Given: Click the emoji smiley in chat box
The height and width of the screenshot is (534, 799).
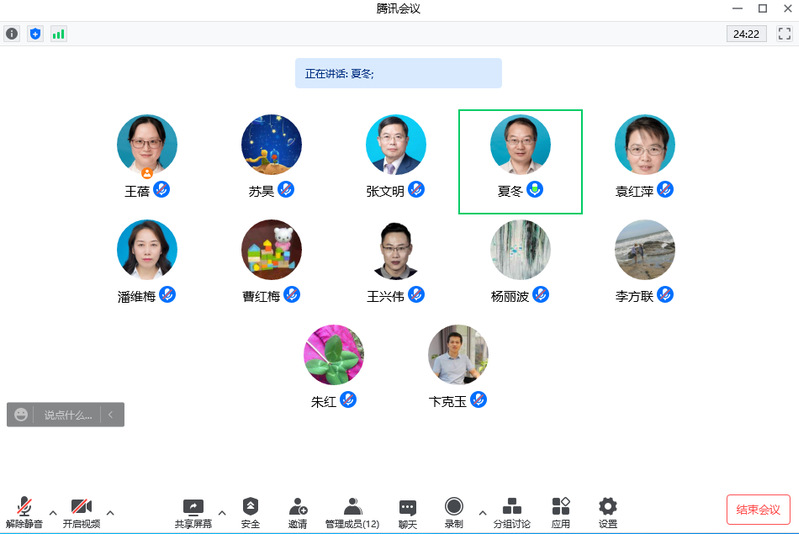Looking at the screenshot, I should (x=21, y=414).
